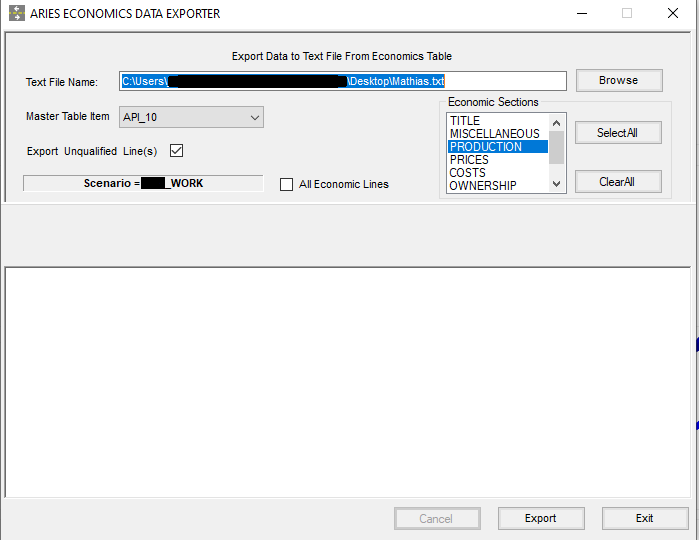Viewport: 699px width, 540px height.
Task: Select COSTS in Economic Sections list
Action: point(498,173)
